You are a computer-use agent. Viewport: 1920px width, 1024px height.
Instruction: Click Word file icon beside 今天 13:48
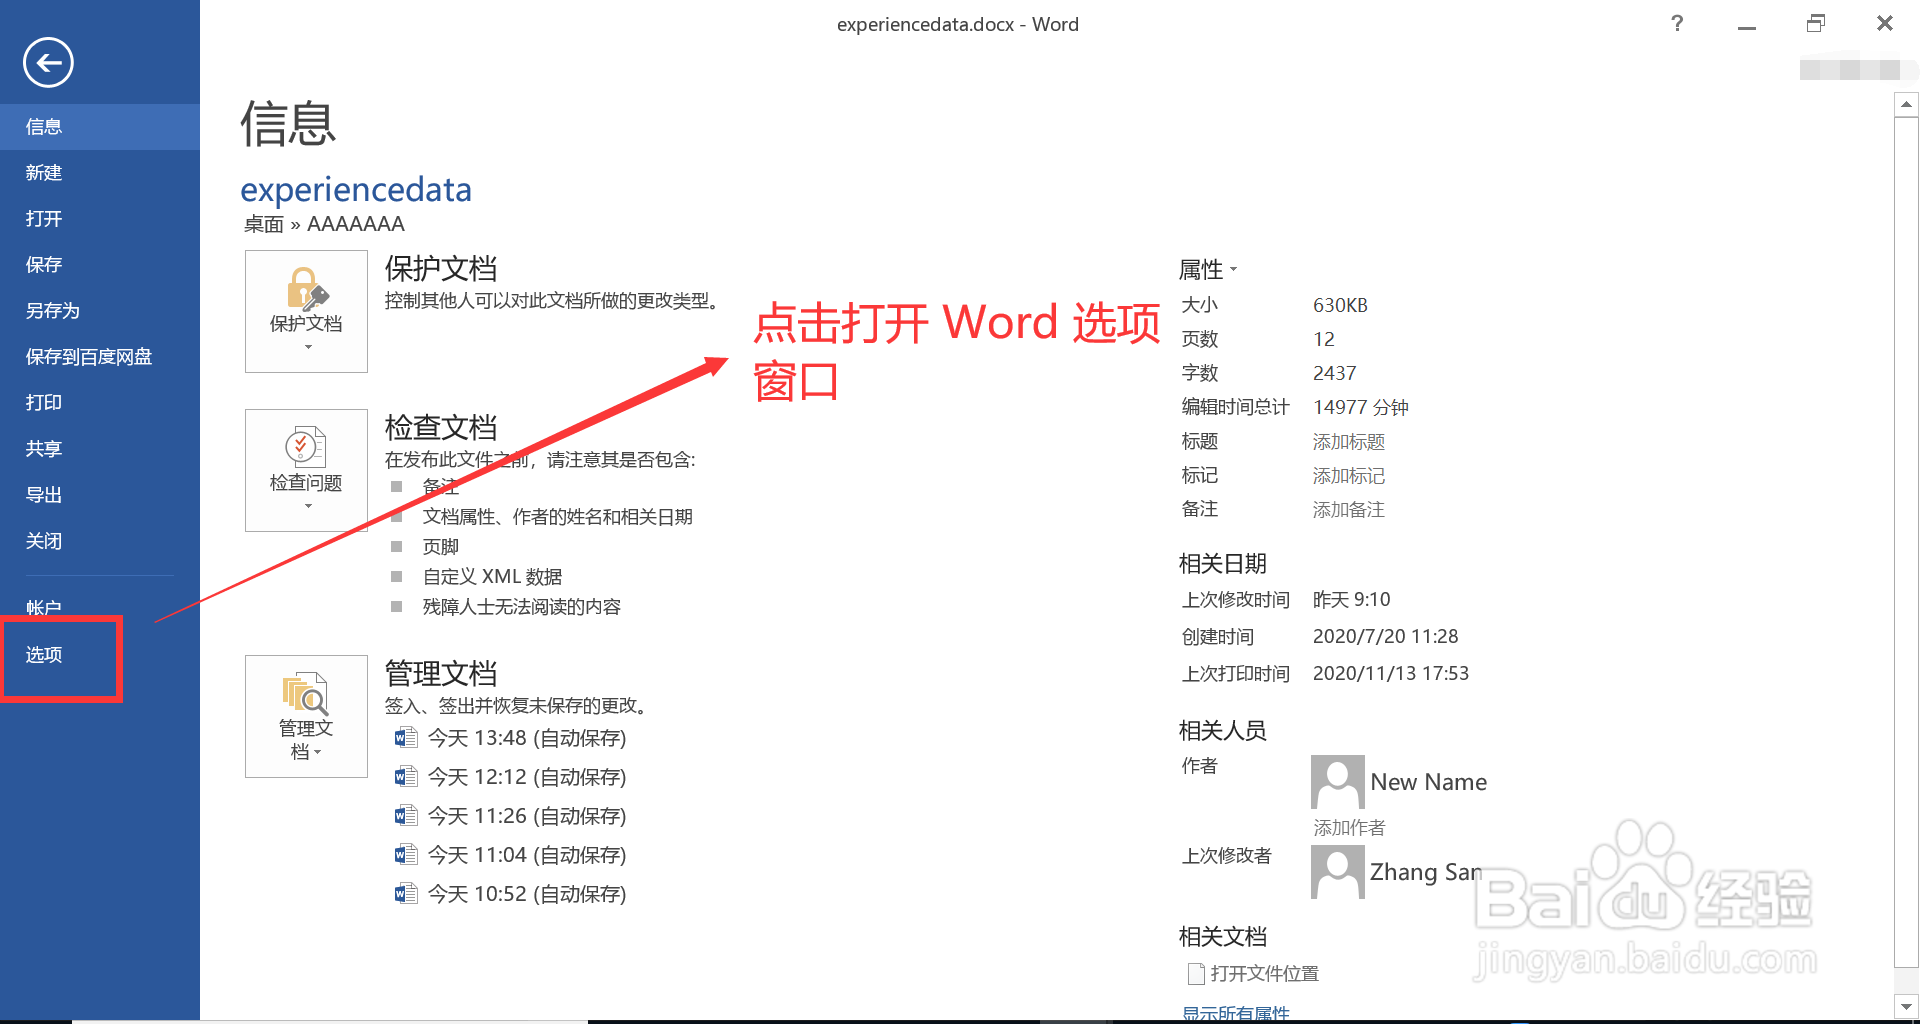(x=406, y=738)
